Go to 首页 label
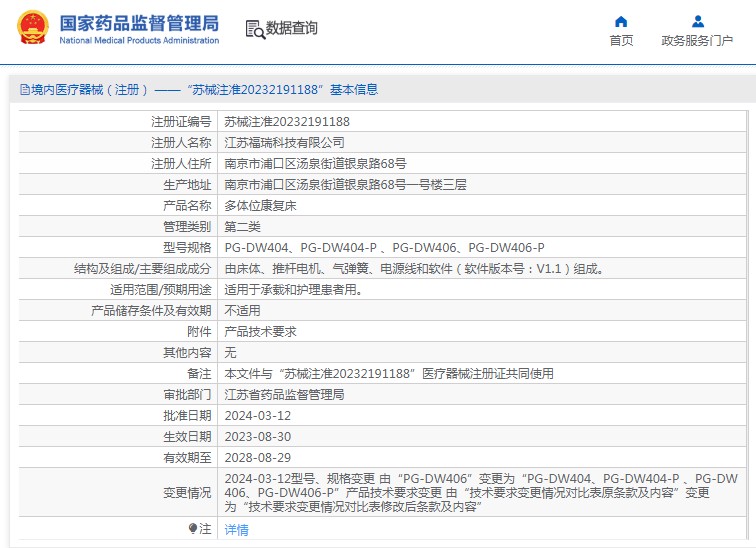This screenshot has width=756, height=548. click(621, 40)
